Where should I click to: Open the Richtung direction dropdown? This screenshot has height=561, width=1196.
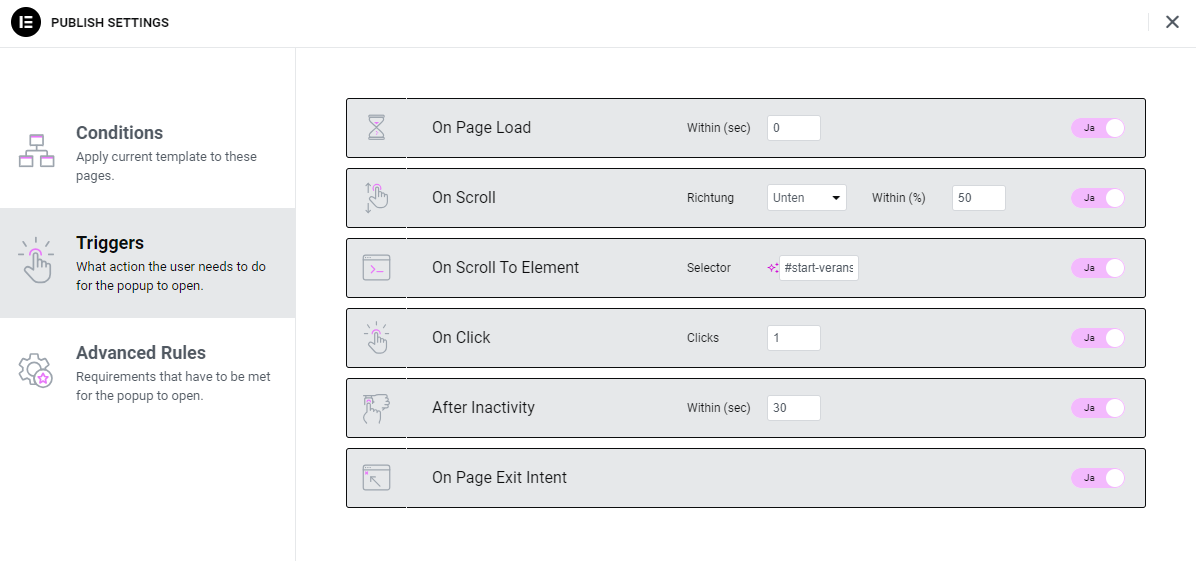pyautogui.click(x=806, y=198)
